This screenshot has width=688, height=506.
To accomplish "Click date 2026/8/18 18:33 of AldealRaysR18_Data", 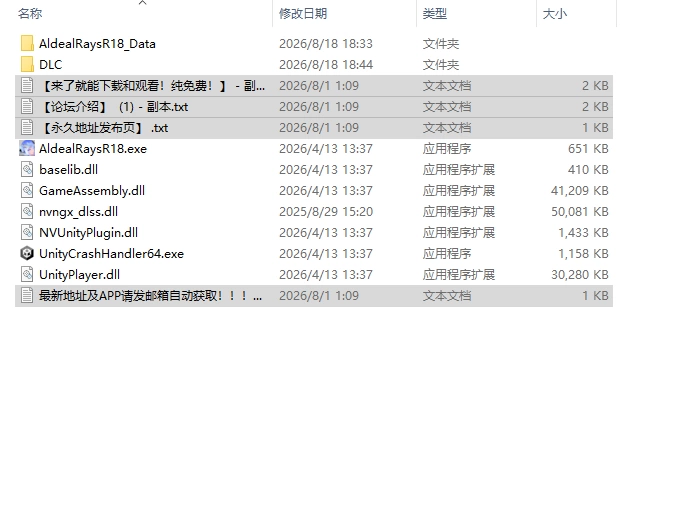I will (x=326, y=44).
